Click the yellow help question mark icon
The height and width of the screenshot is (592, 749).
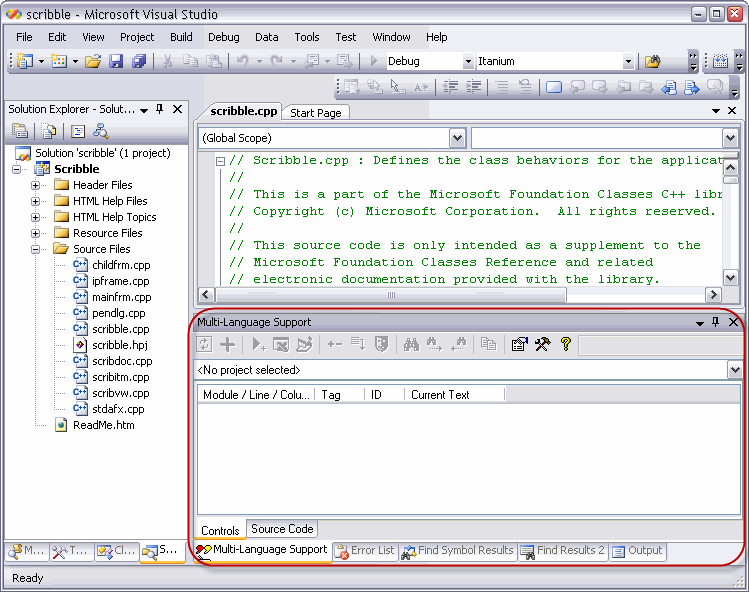(x=566, y=344)
